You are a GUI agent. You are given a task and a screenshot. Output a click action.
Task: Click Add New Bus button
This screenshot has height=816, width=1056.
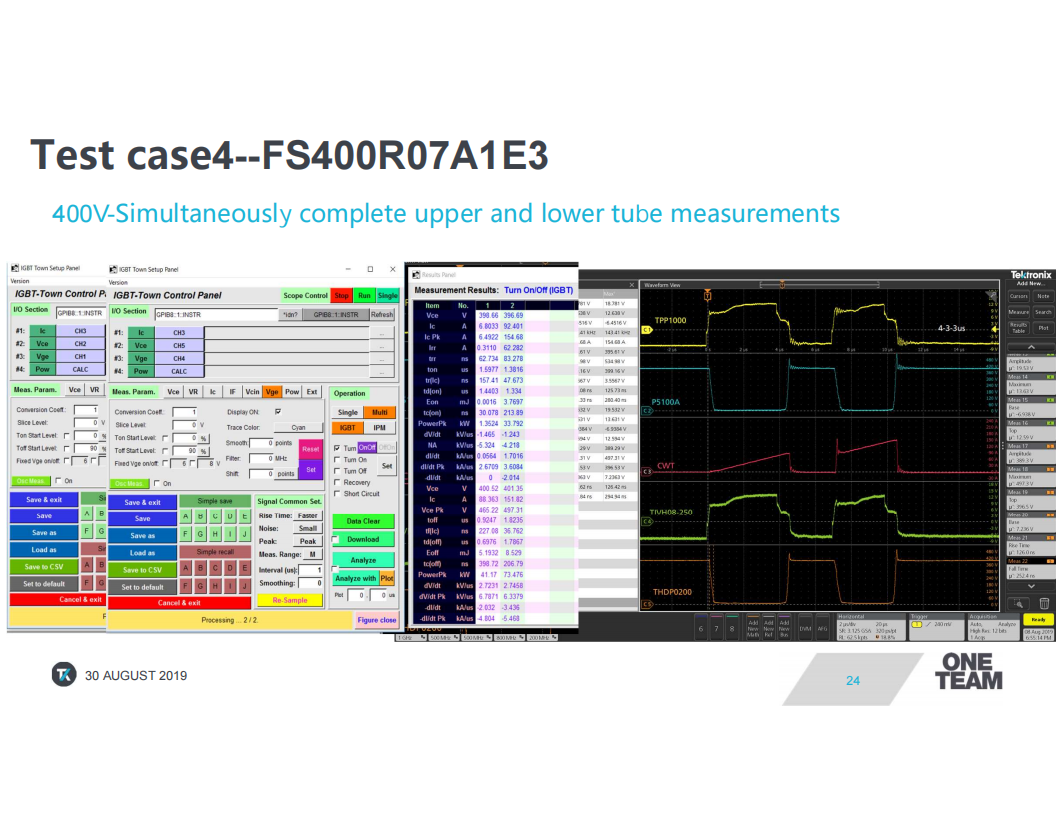(x=784, y=627)
